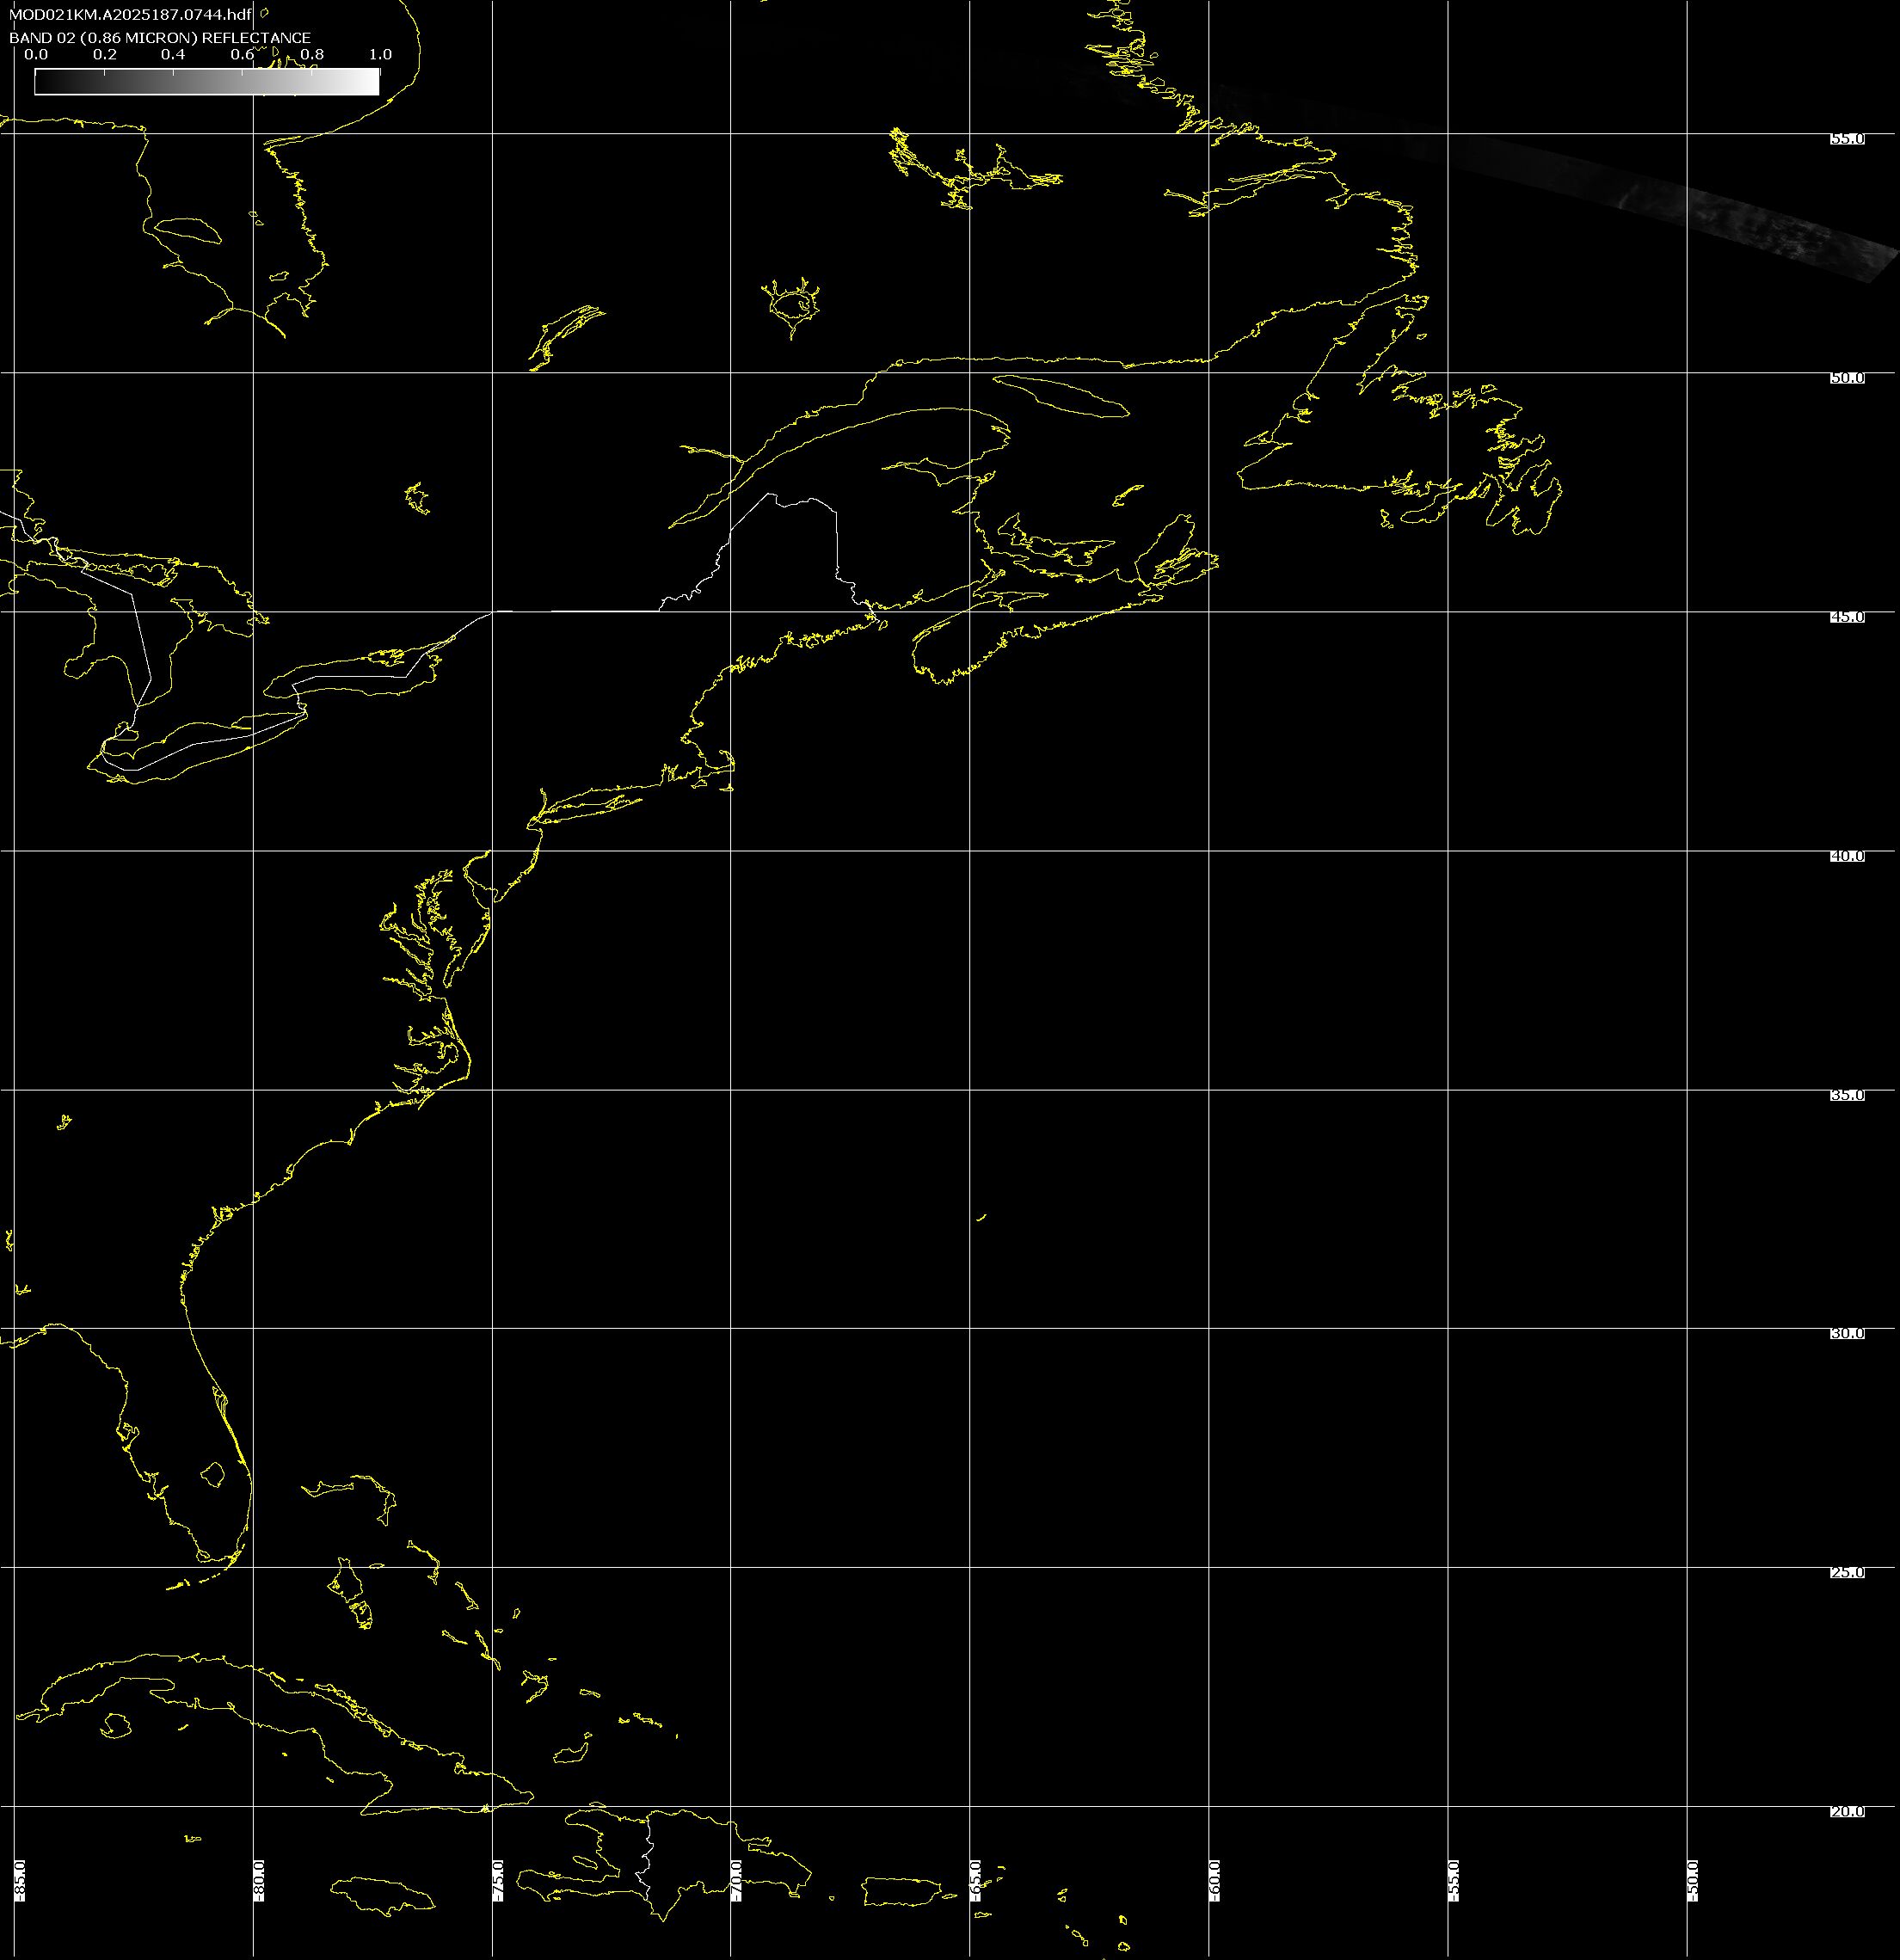Viewport: 1900px width, 1960px height.
Task: Select the 20.0 latitude label
Action: click(x=1847, y=1811)
